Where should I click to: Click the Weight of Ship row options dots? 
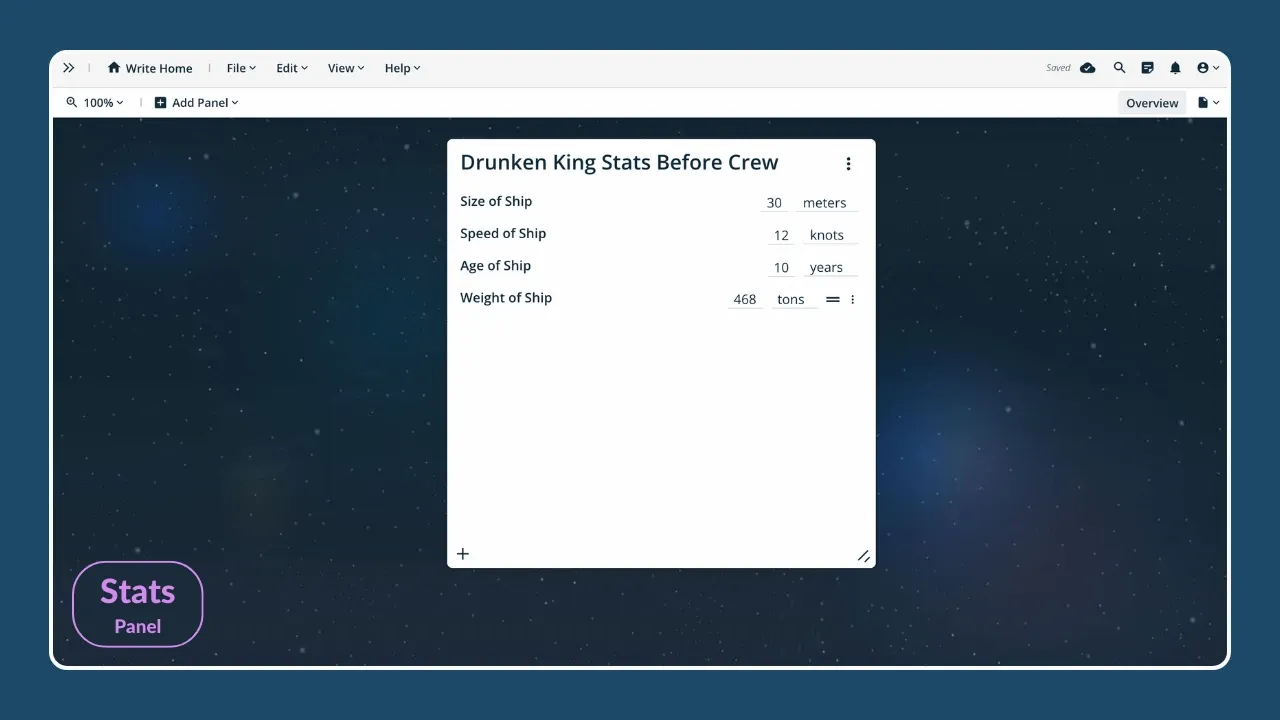[x=852, y=300]
